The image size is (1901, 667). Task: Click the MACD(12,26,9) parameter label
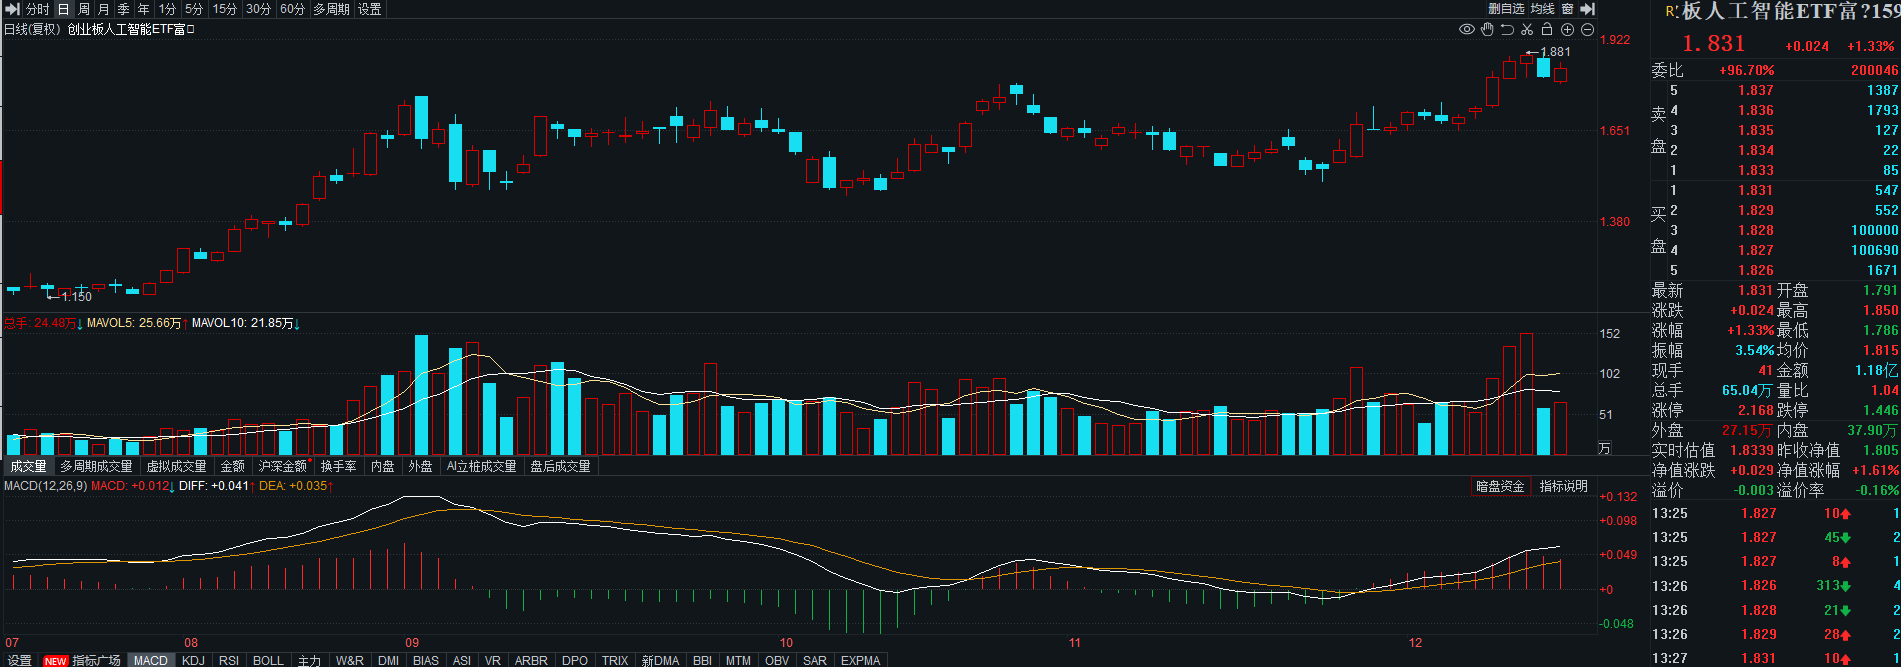46,486
